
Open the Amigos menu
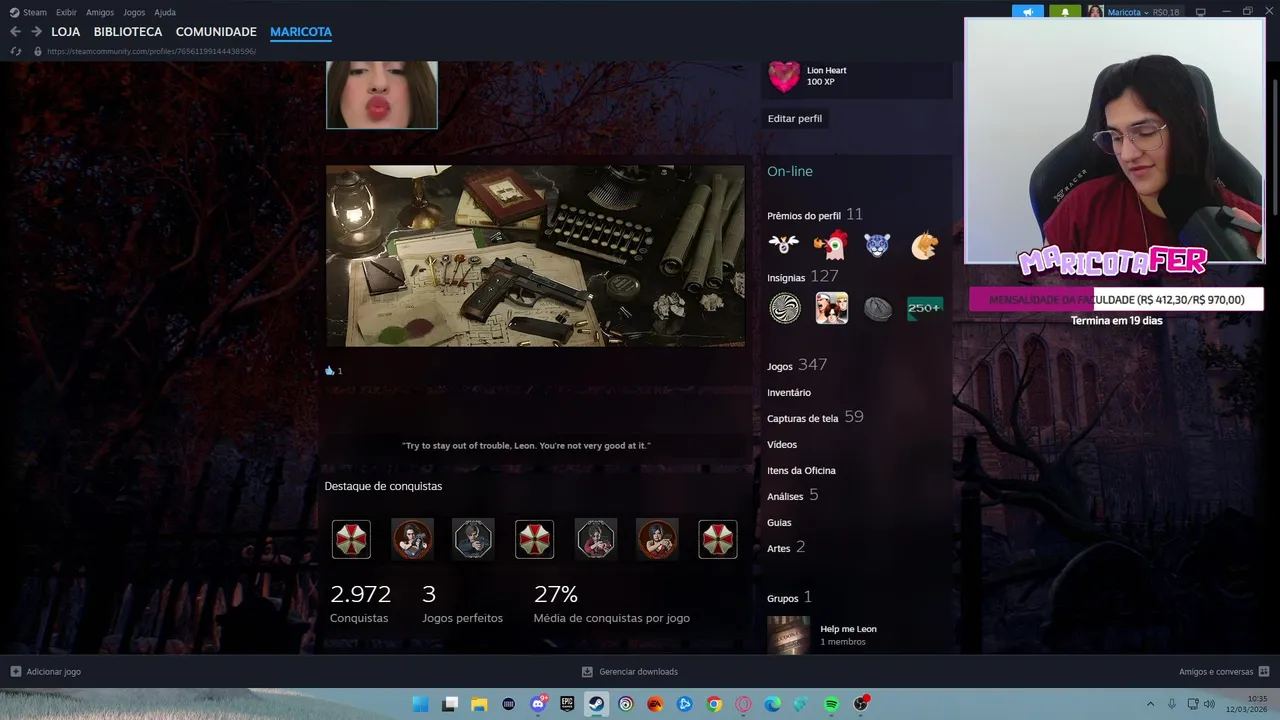tap(100, 12)
